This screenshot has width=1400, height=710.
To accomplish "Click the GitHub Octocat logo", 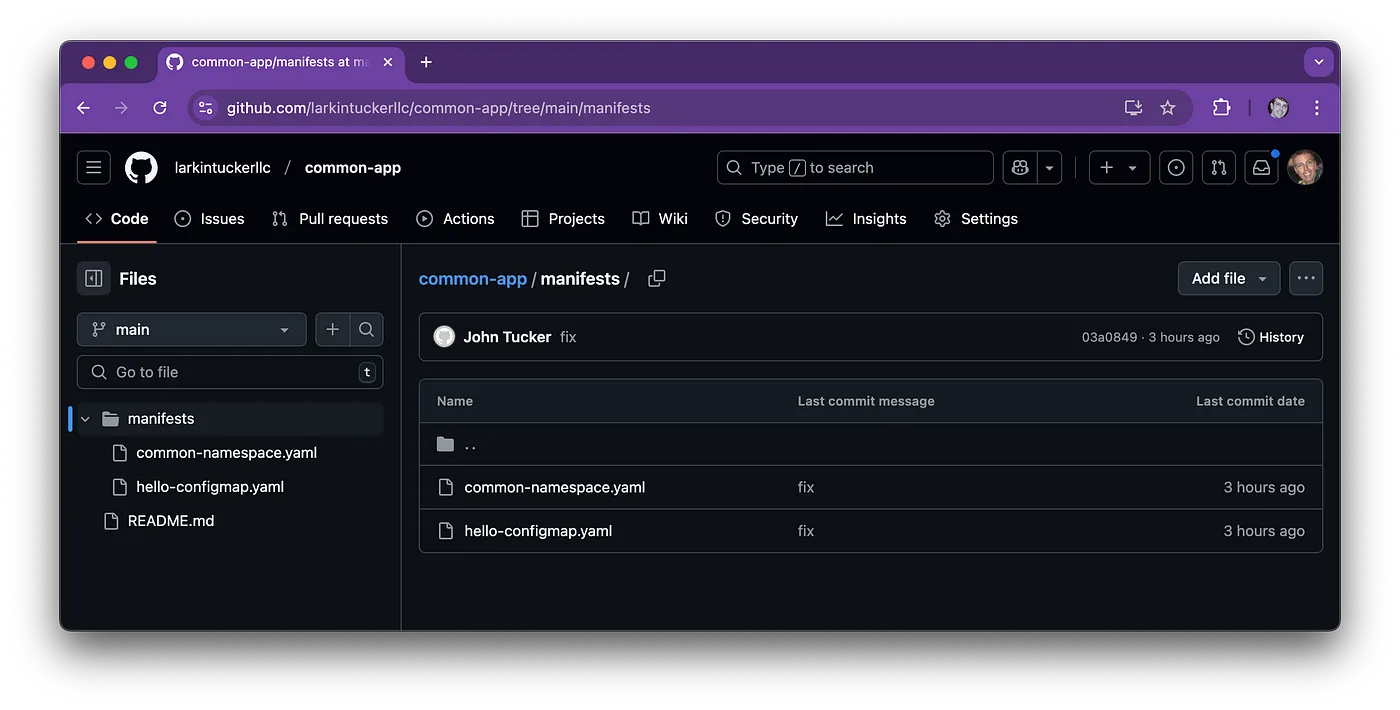I will point(141,168).
